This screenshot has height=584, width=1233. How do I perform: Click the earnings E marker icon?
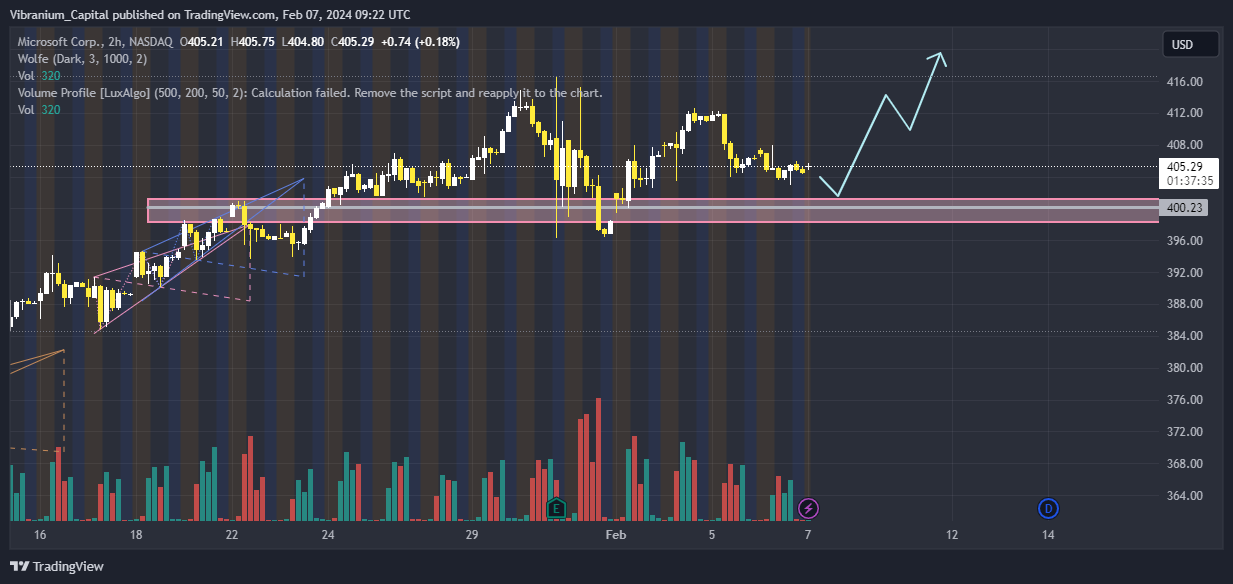[x=557, y=508]
